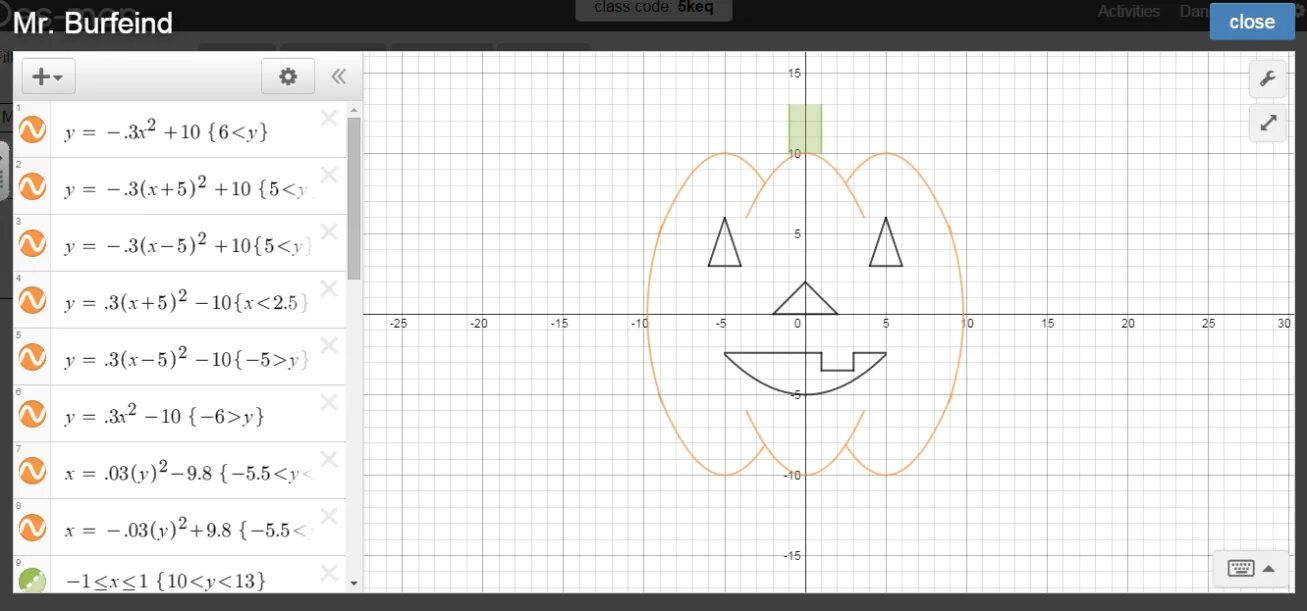
Task: Edit expression y = .3(x+5)² - 10 {x<2.5}
Action: (185, 302)
